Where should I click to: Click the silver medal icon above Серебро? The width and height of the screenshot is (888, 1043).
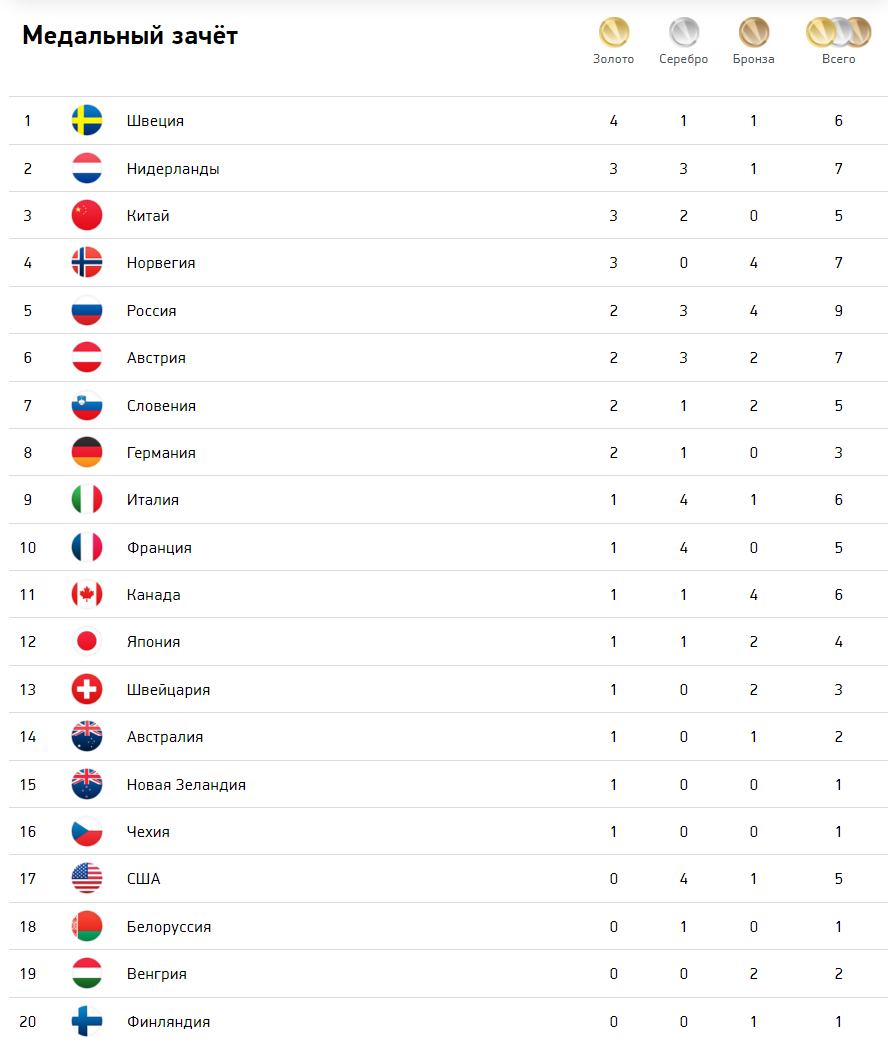coord(684,32)
